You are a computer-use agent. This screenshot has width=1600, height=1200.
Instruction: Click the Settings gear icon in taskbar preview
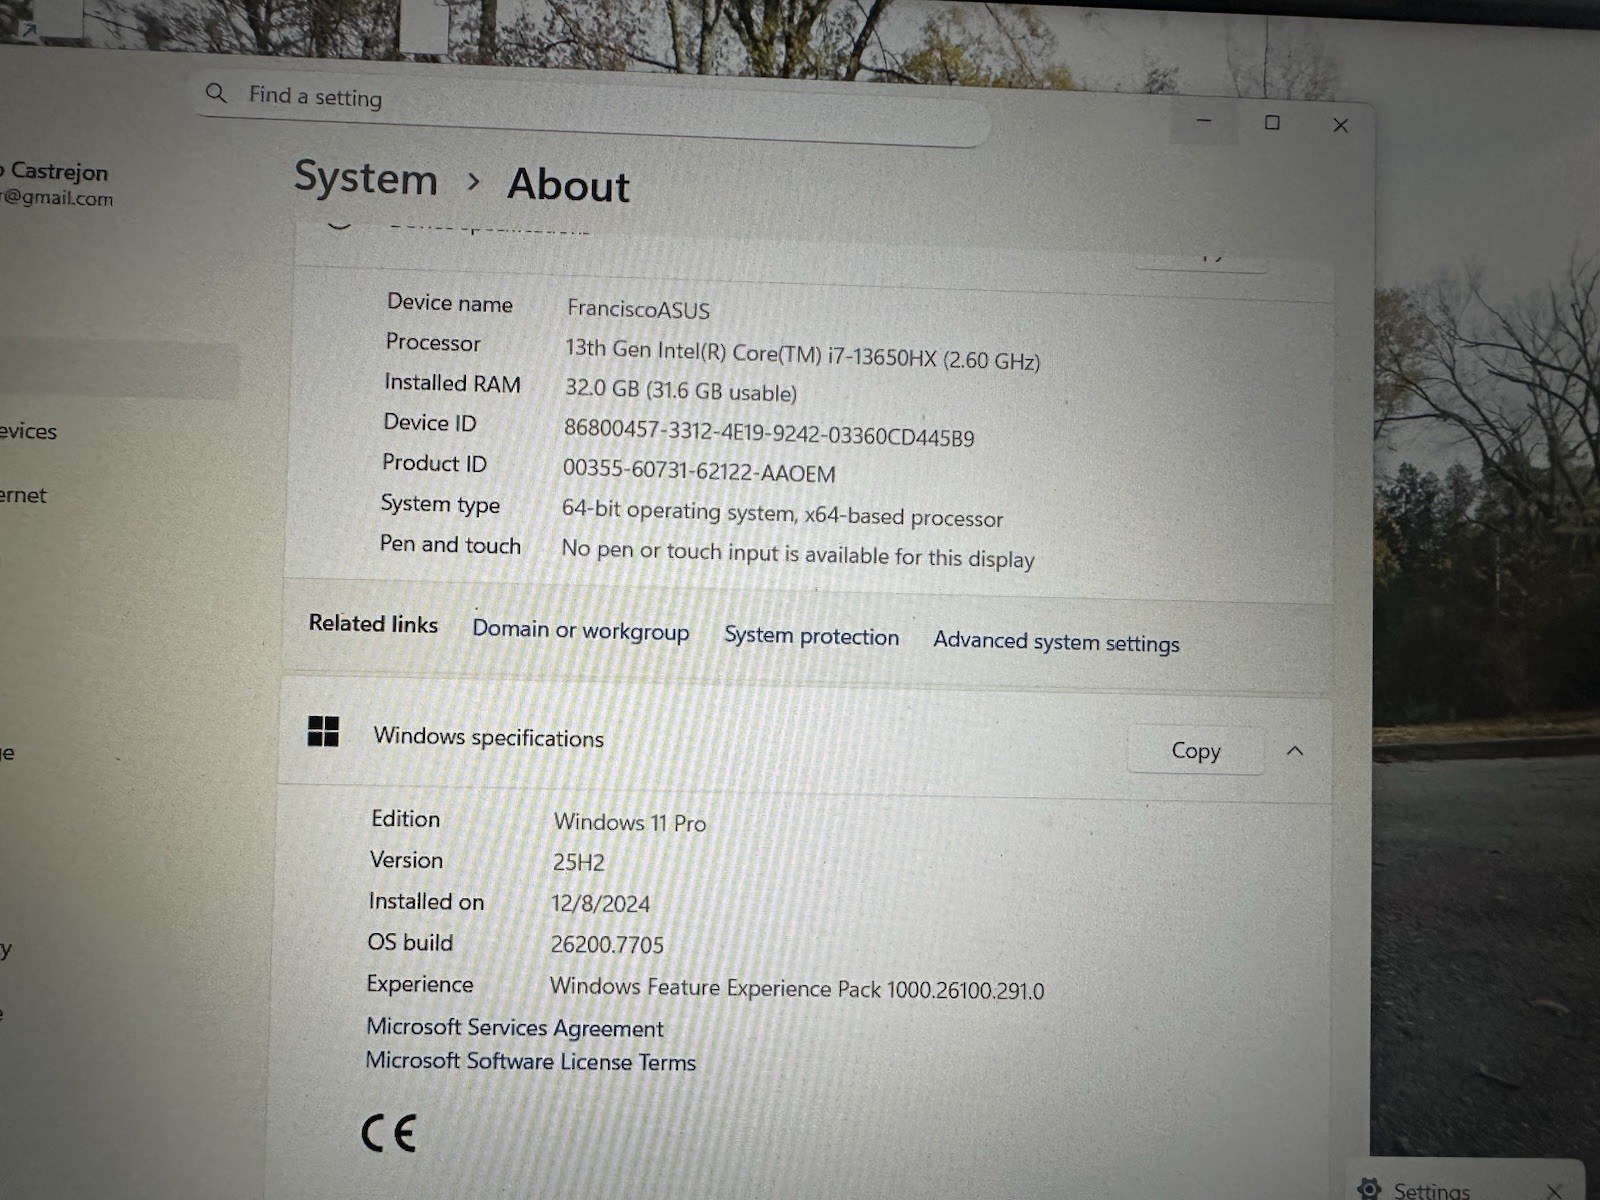[1368, 1188]
